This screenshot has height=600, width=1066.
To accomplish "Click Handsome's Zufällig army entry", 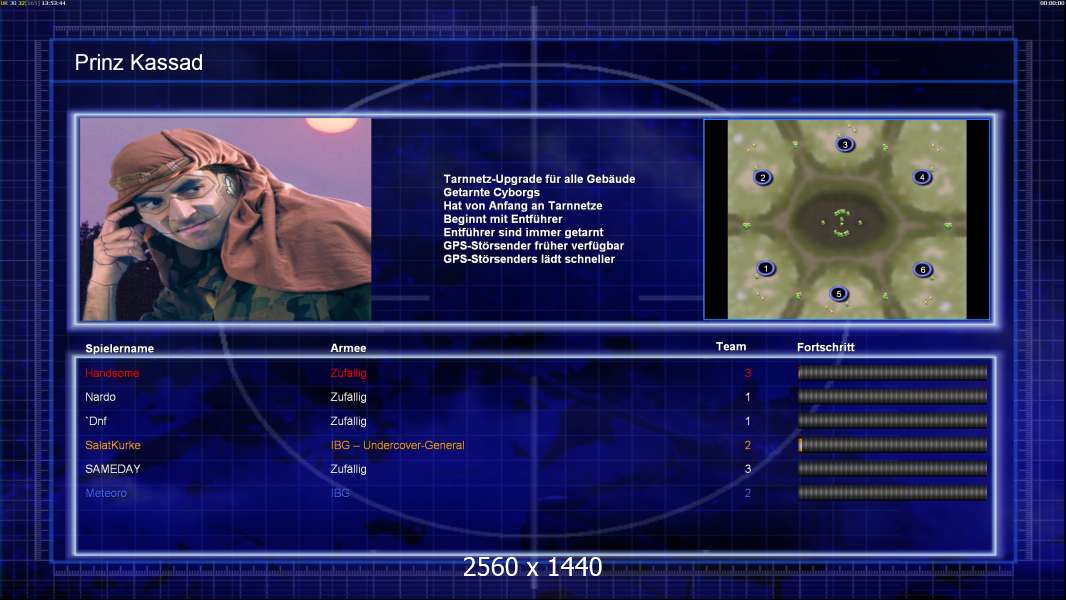I will [x=348, y=373].
